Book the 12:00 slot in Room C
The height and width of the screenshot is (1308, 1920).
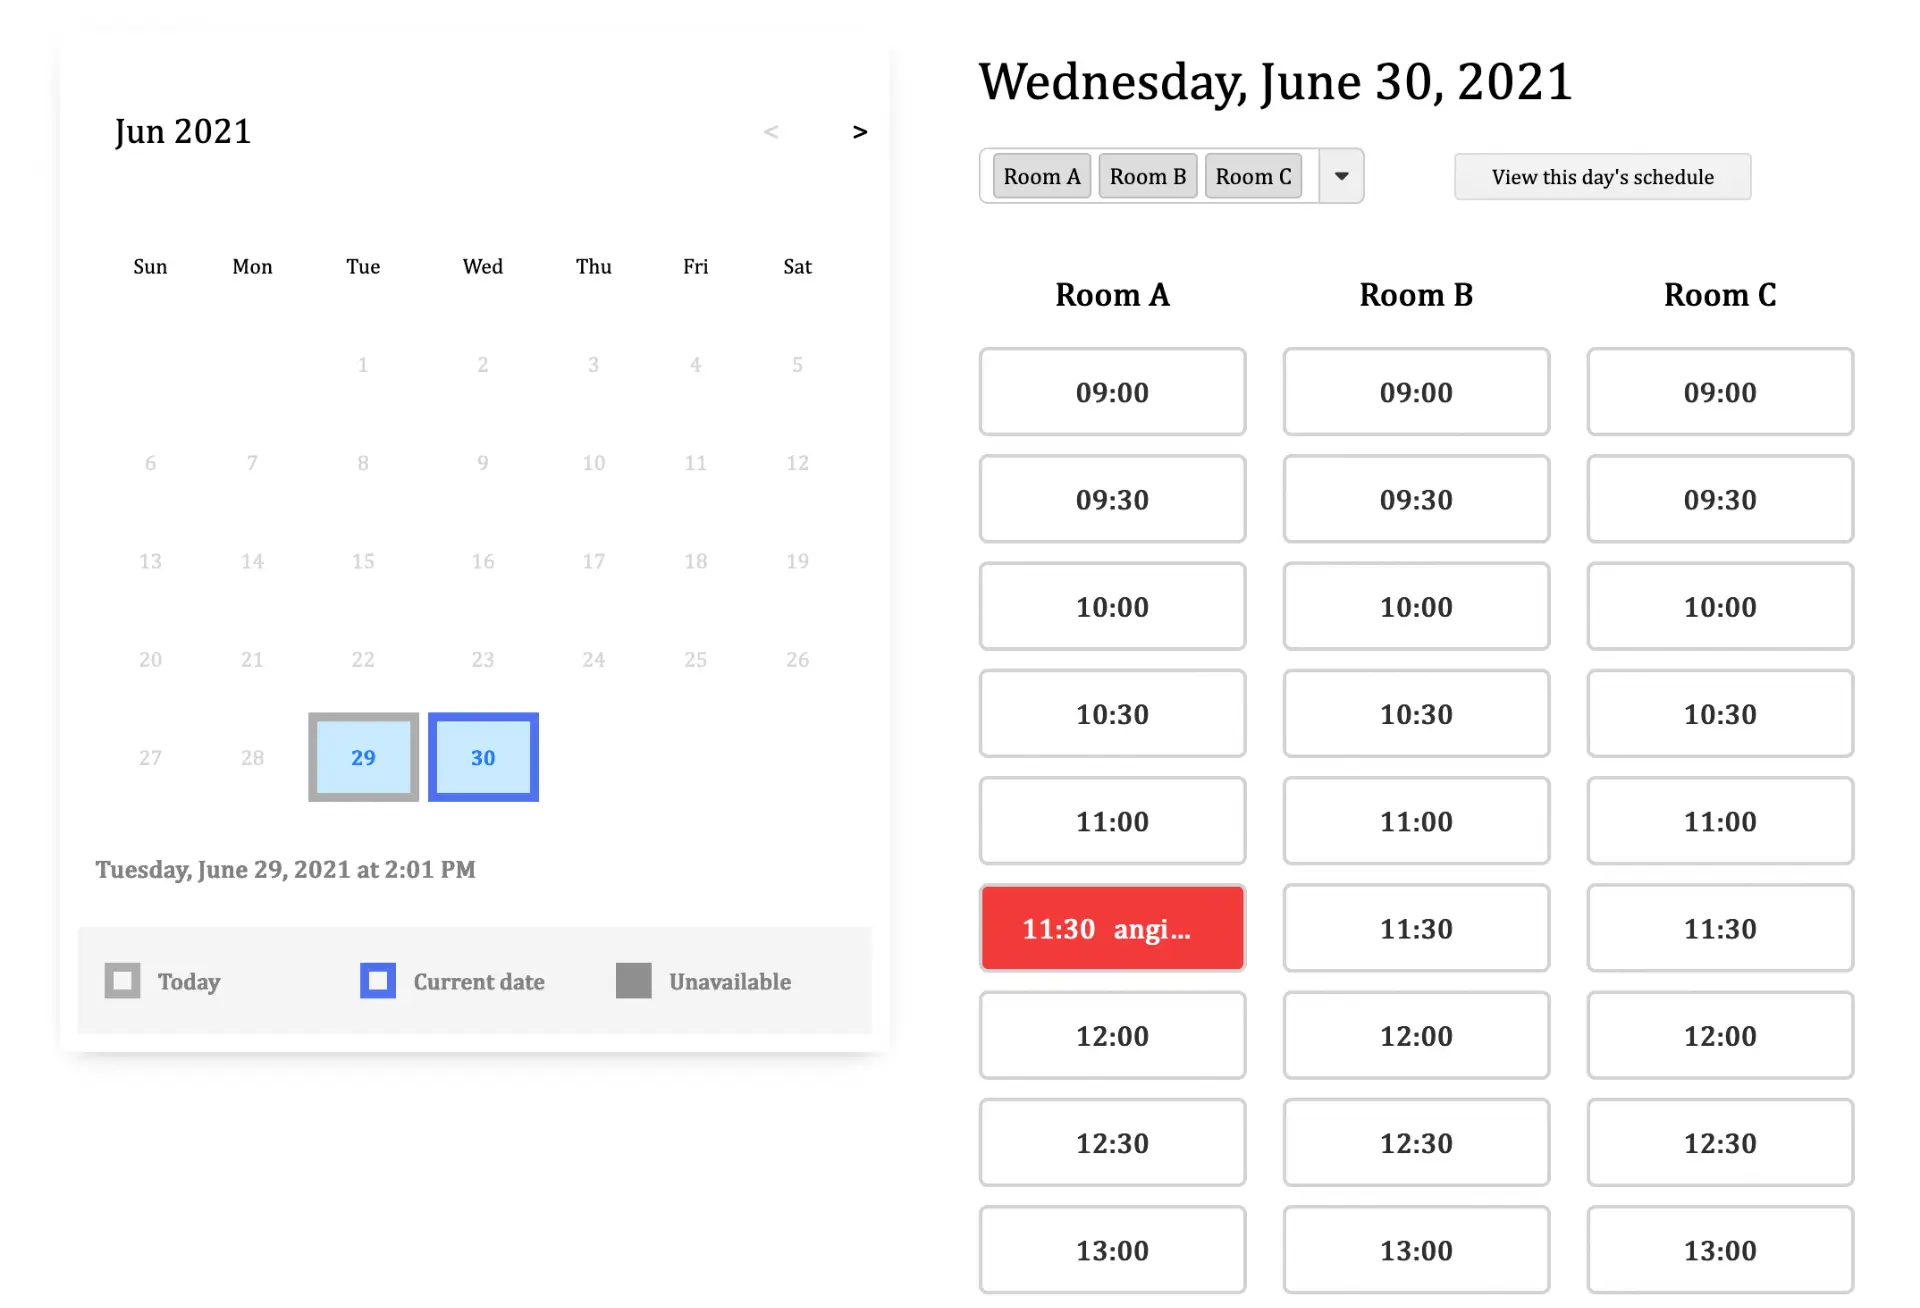(1720, 1035)
